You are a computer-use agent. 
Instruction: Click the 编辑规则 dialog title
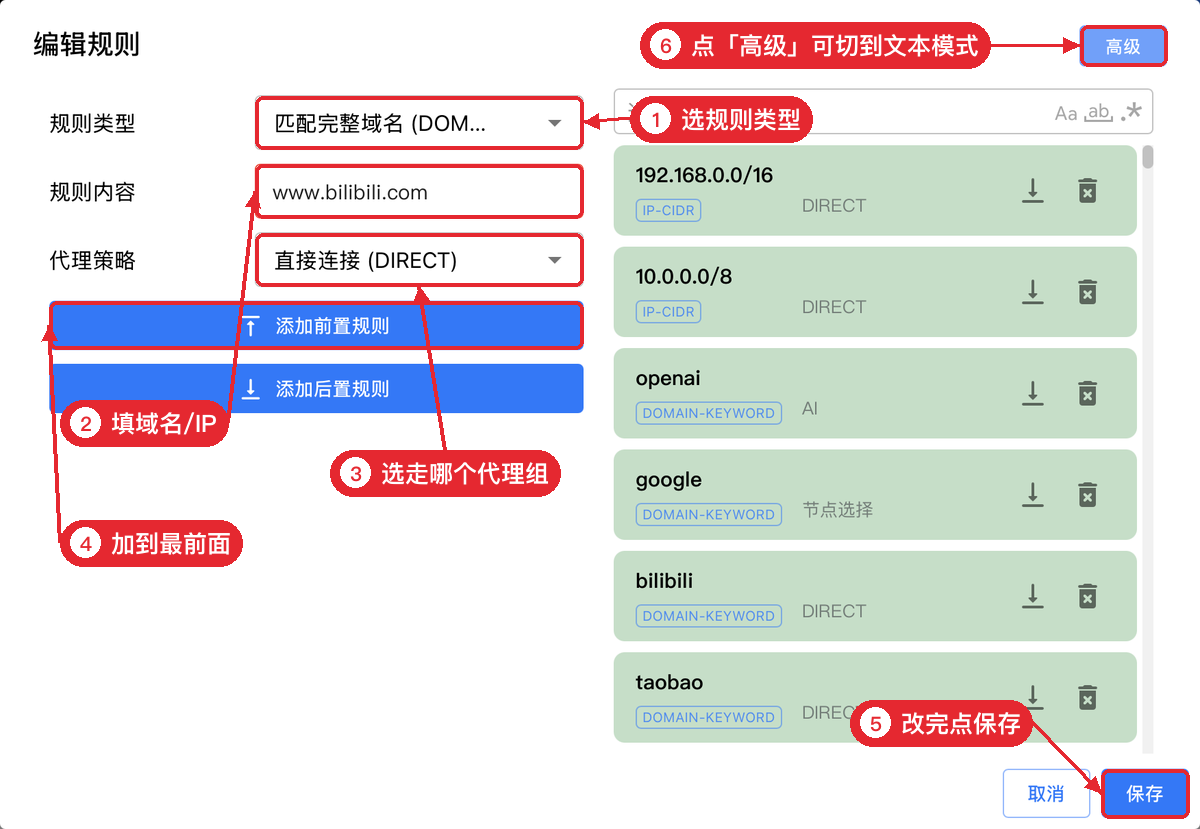[86, 45]
